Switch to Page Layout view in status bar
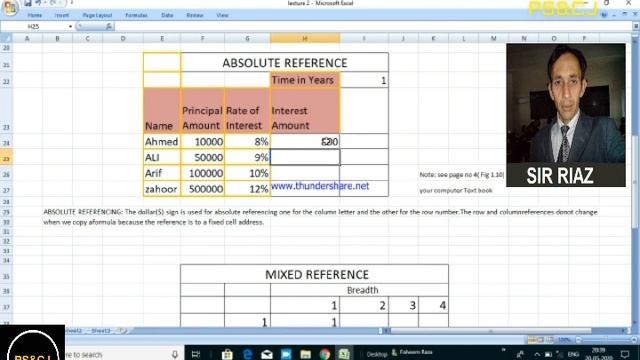The image size is (640, 360). (540, 340)
